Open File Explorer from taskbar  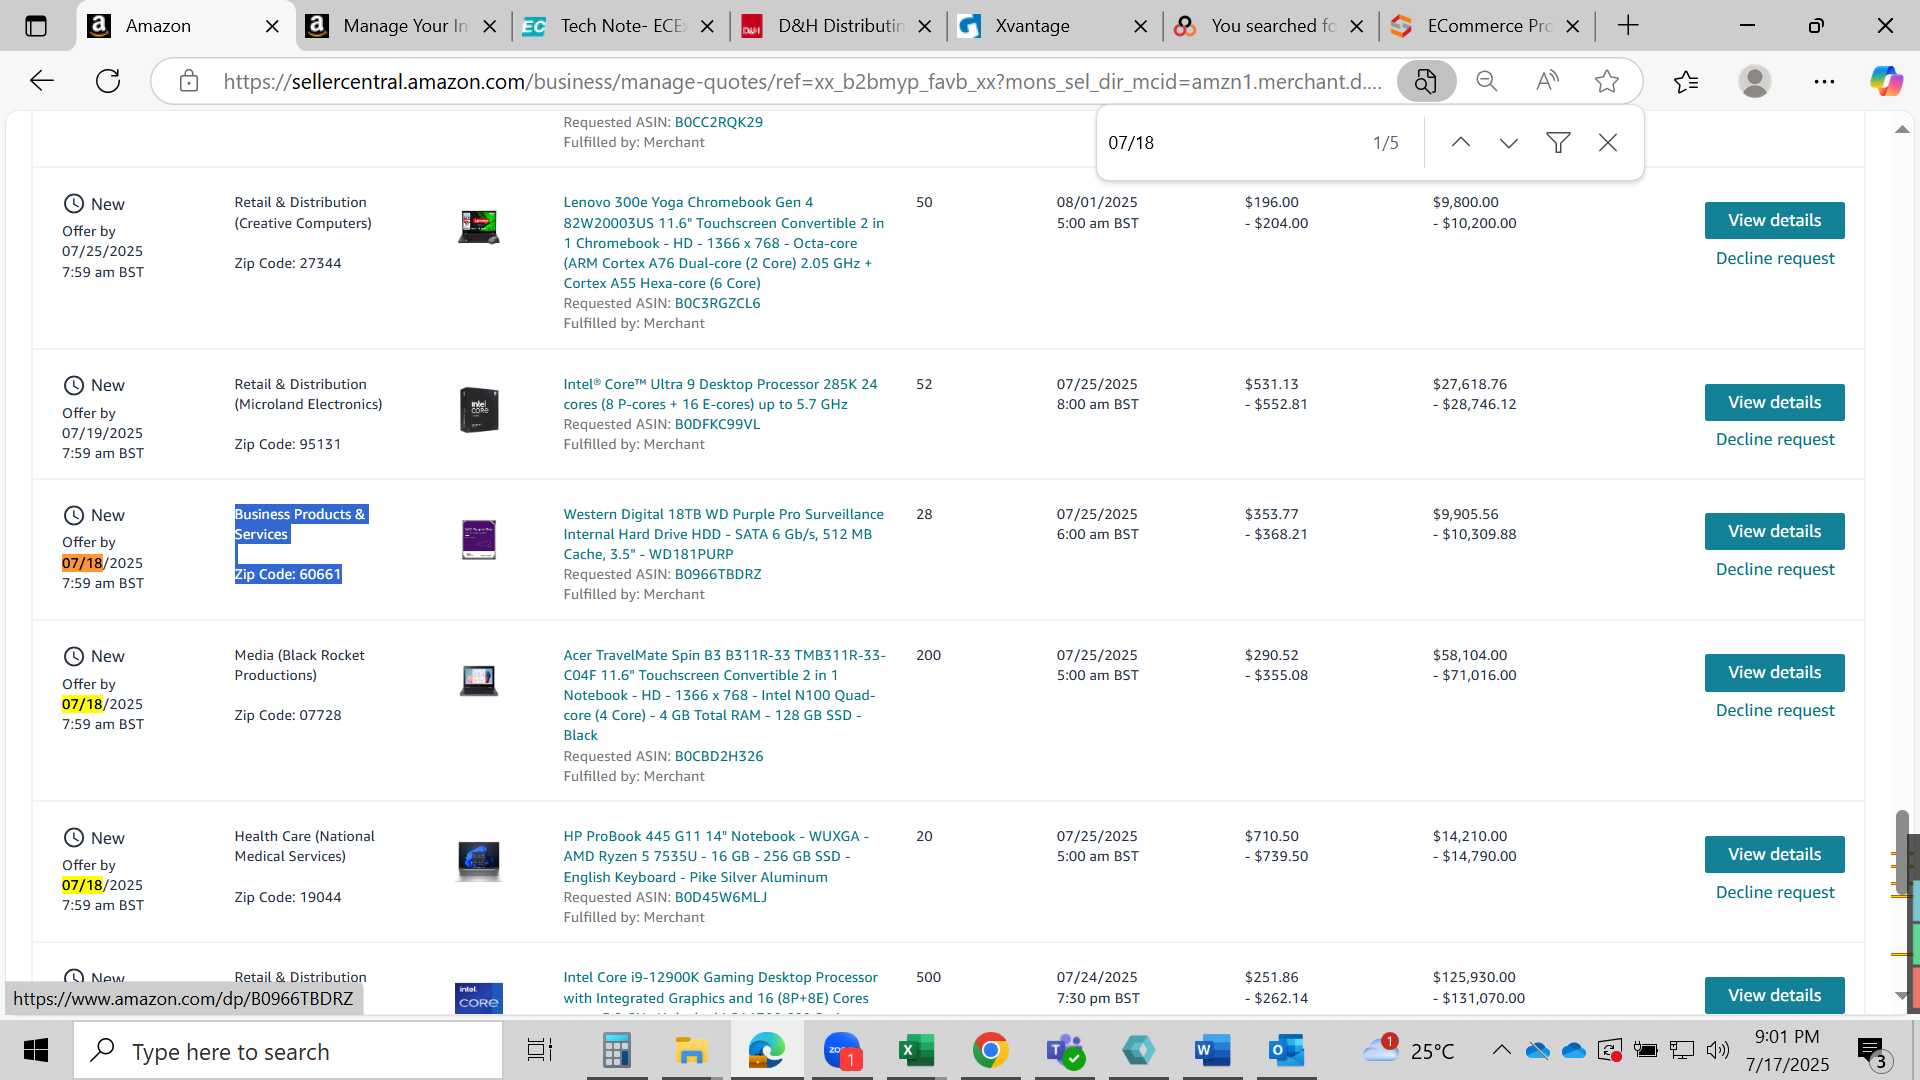(x=691, y=1050)
